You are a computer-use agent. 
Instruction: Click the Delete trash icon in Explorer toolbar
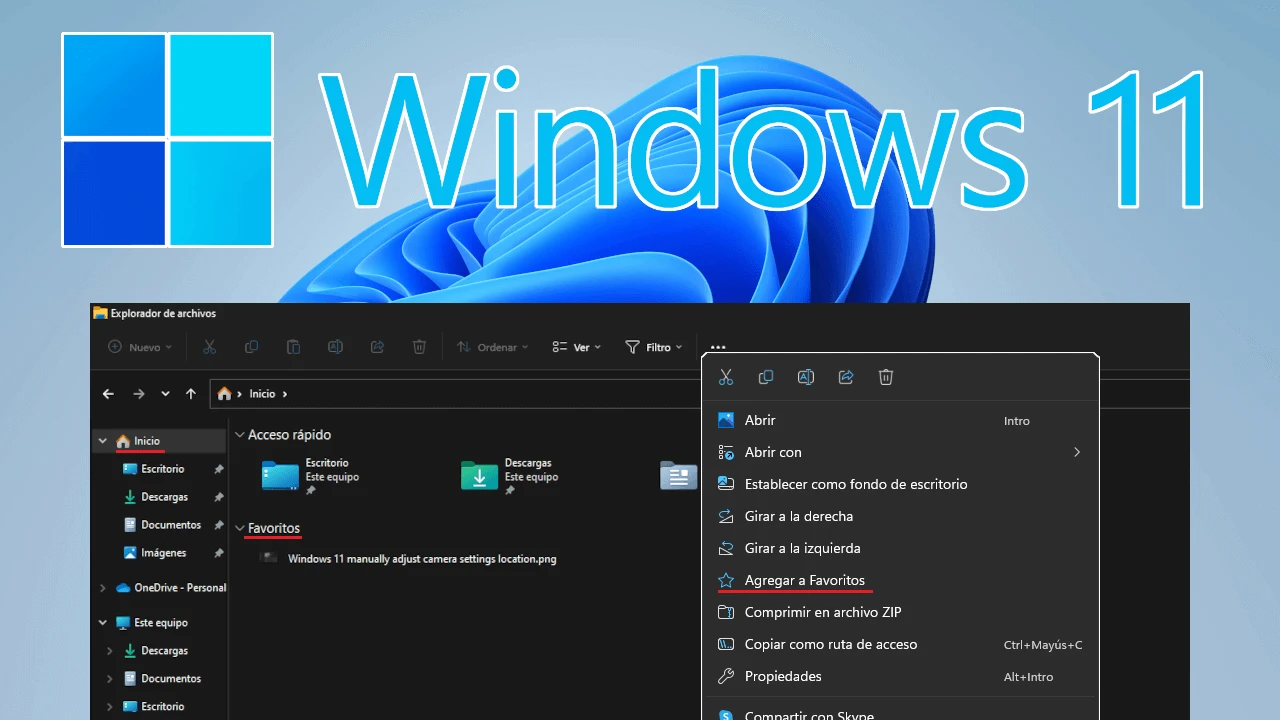(419, 347)
